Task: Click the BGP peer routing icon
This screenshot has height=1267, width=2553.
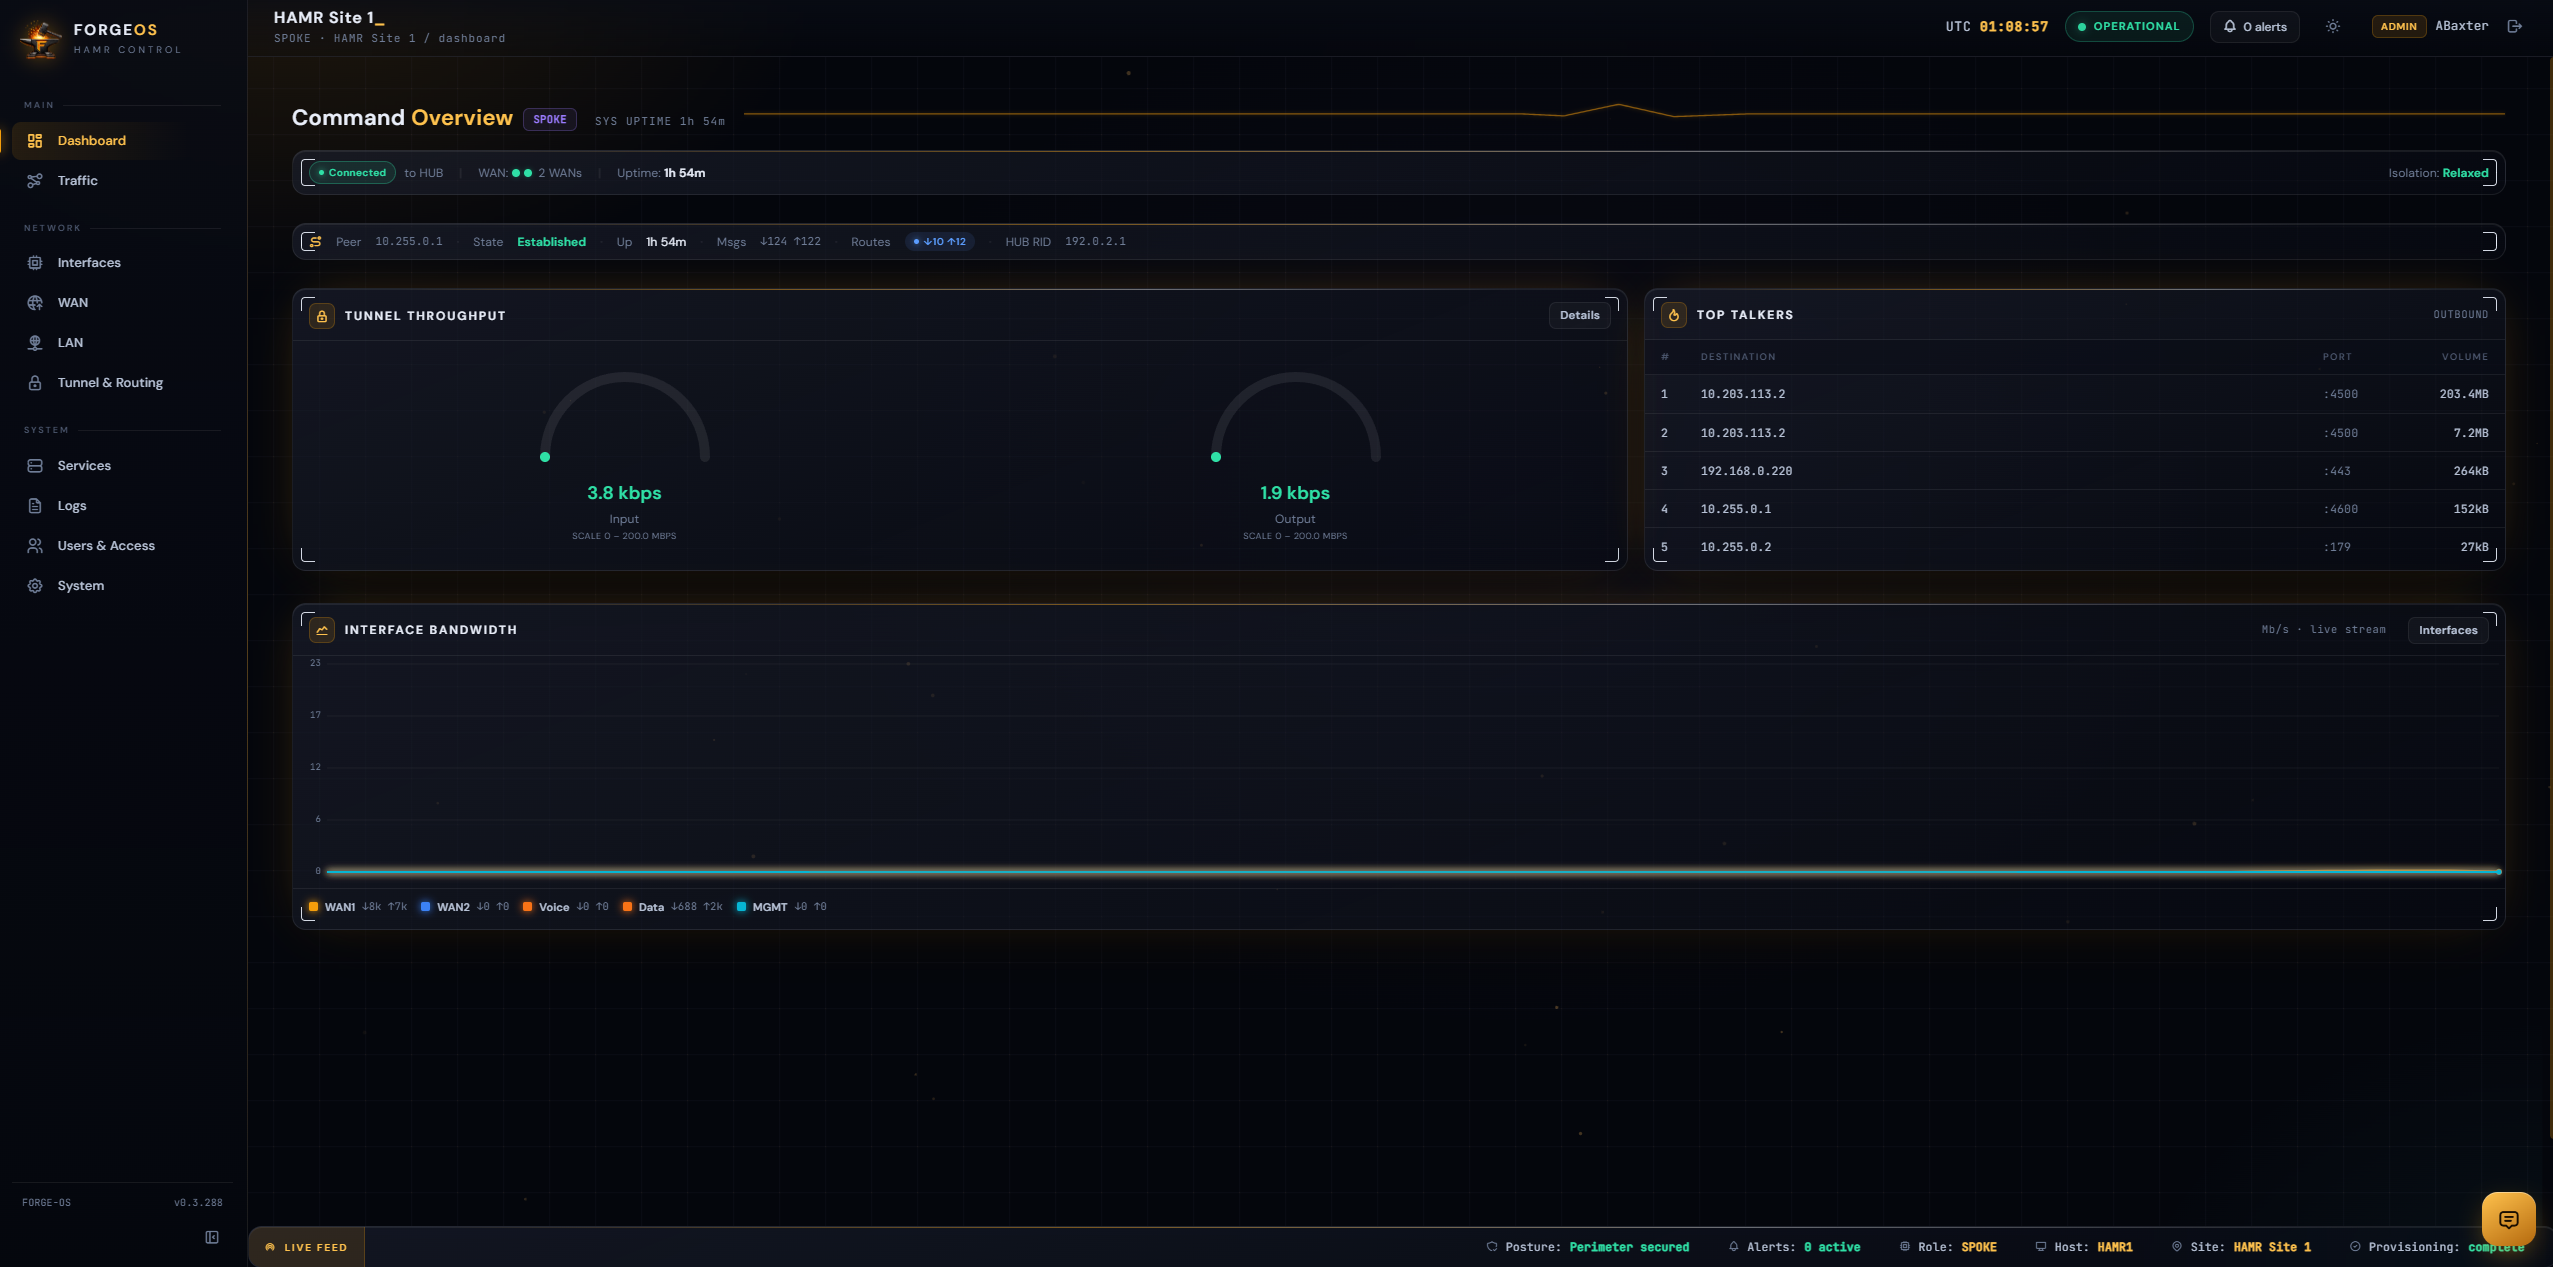Action: coord(315,242)
